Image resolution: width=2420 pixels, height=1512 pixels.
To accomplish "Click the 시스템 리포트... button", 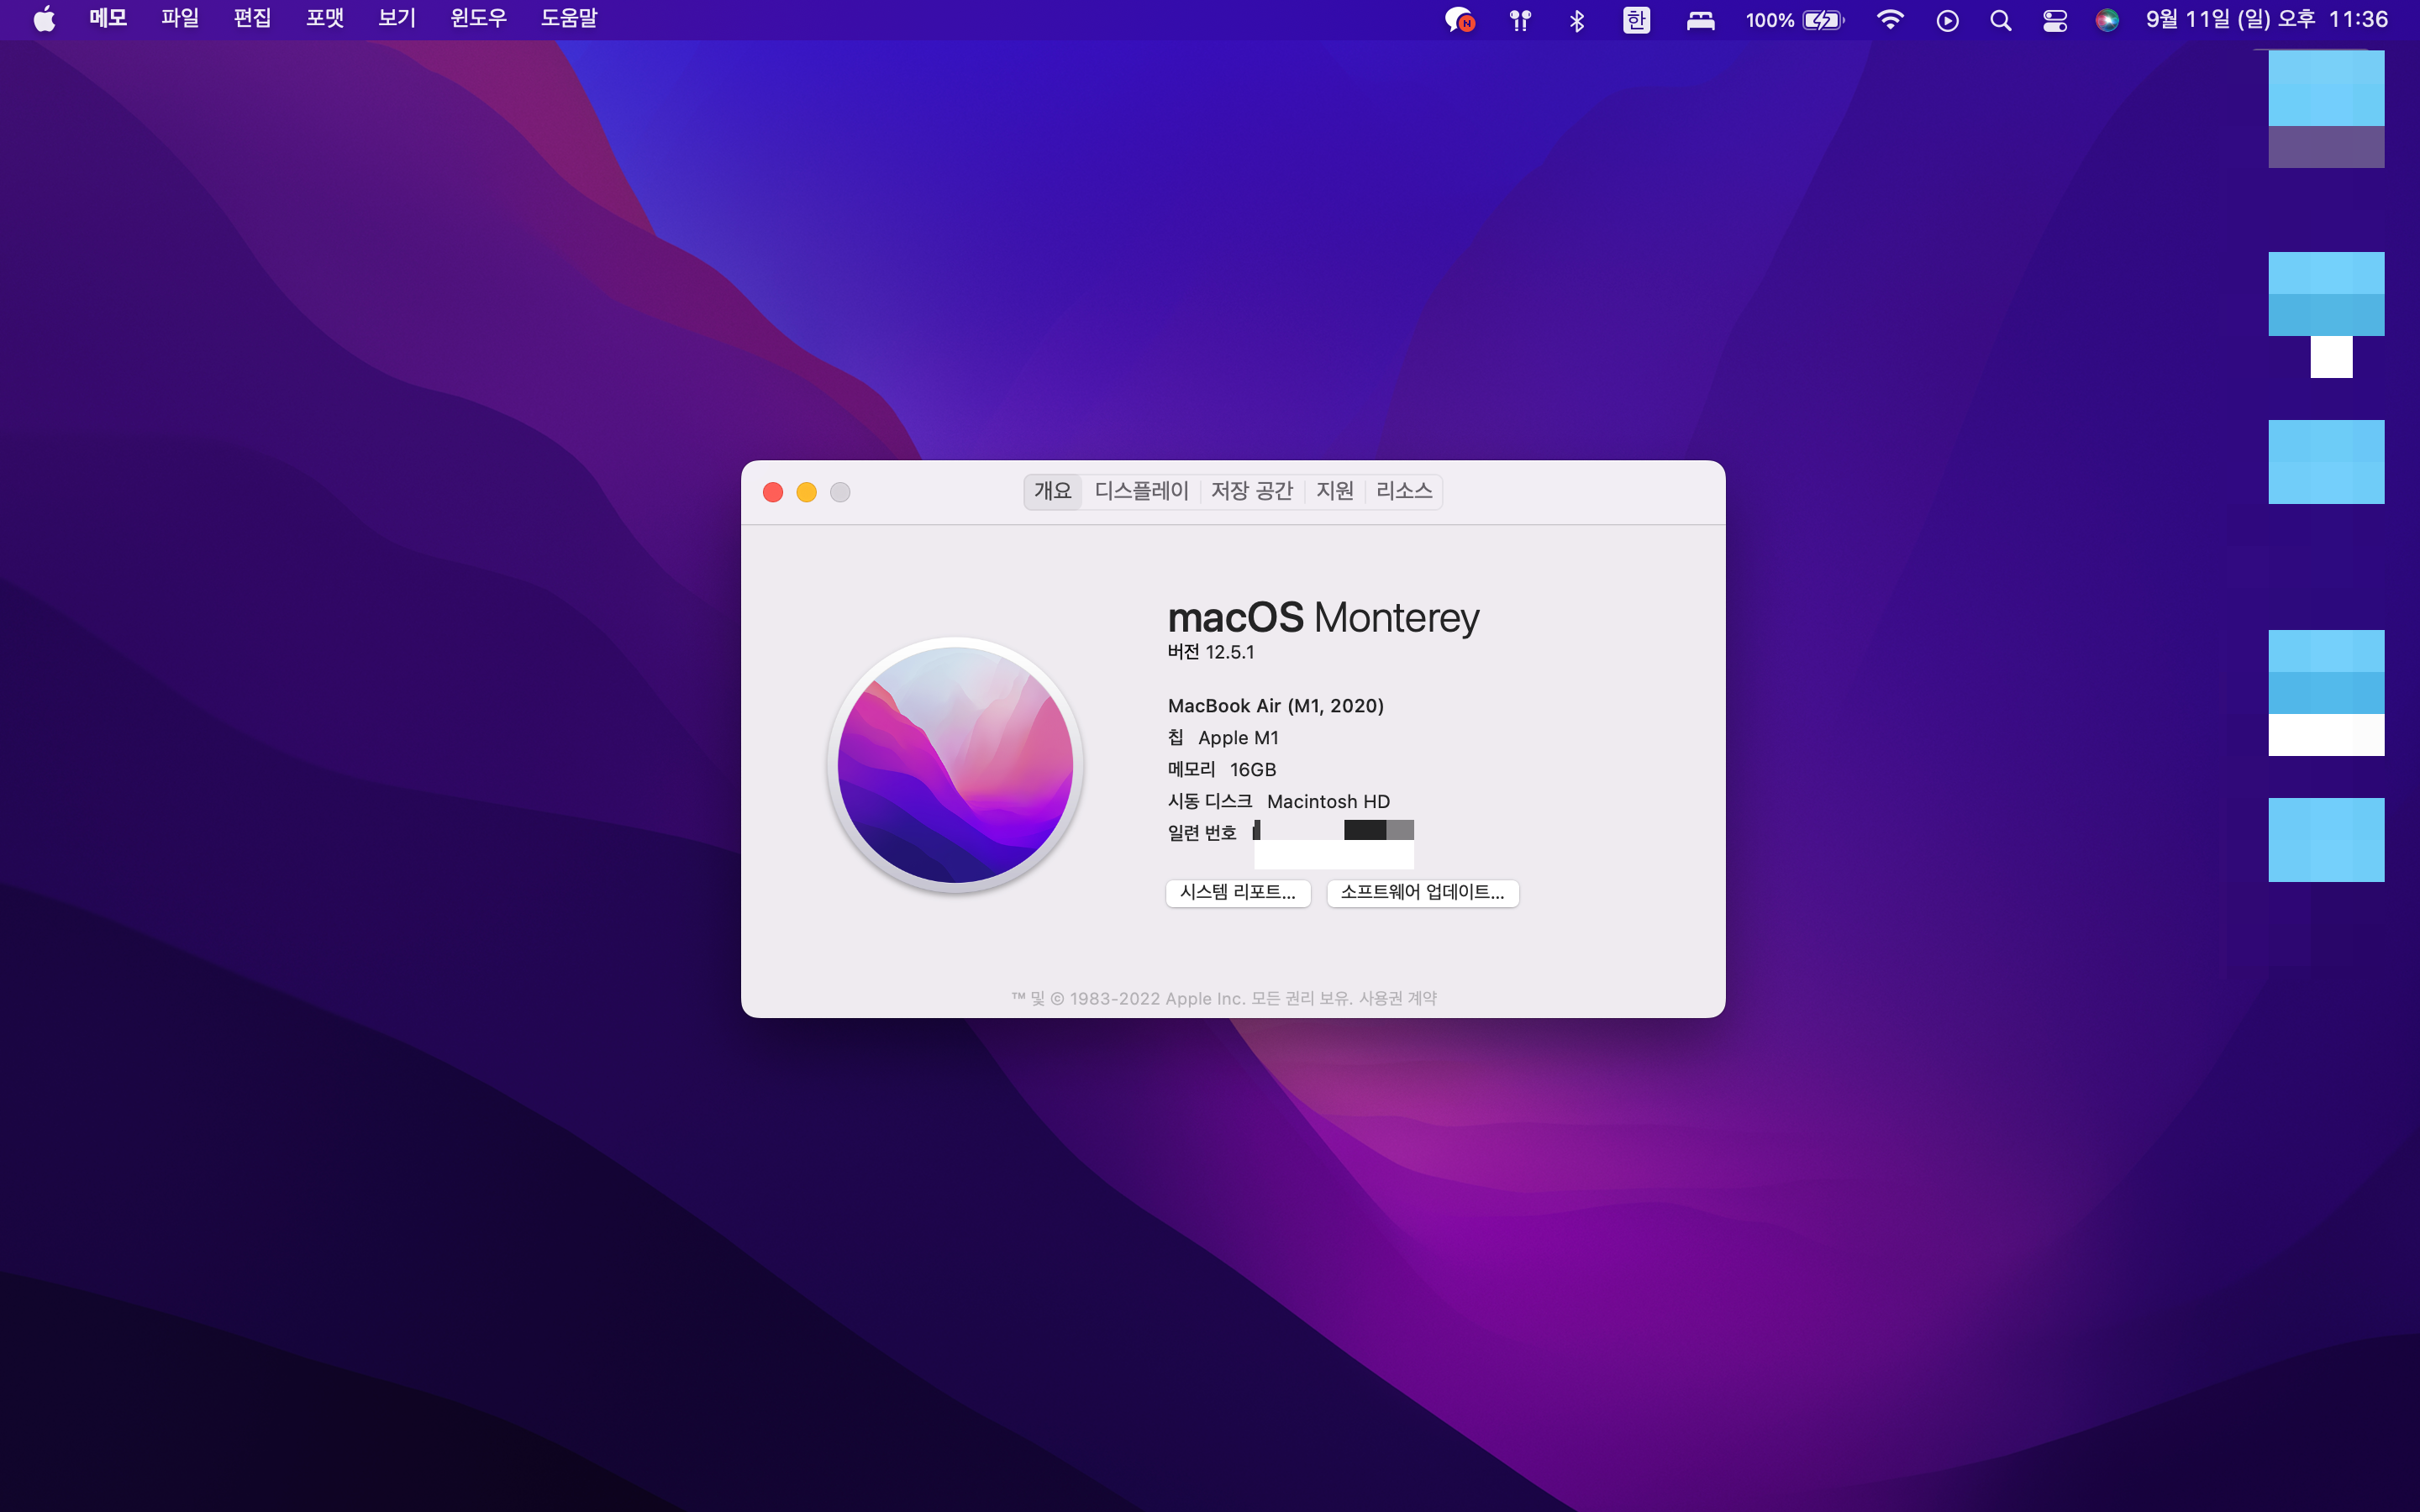I will [1238, 892].
